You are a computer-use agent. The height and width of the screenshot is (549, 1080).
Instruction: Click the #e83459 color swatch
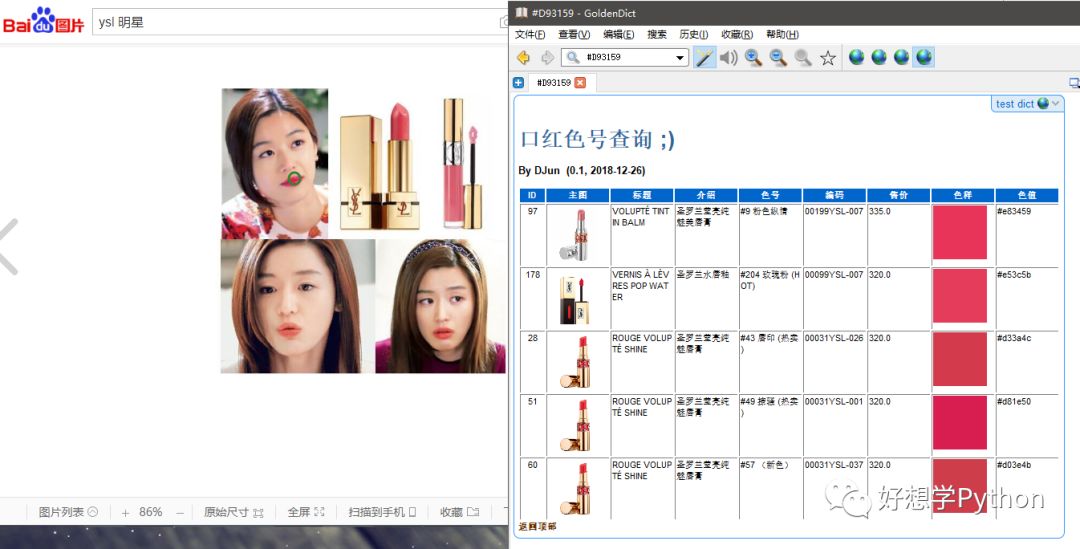[959, 232]
